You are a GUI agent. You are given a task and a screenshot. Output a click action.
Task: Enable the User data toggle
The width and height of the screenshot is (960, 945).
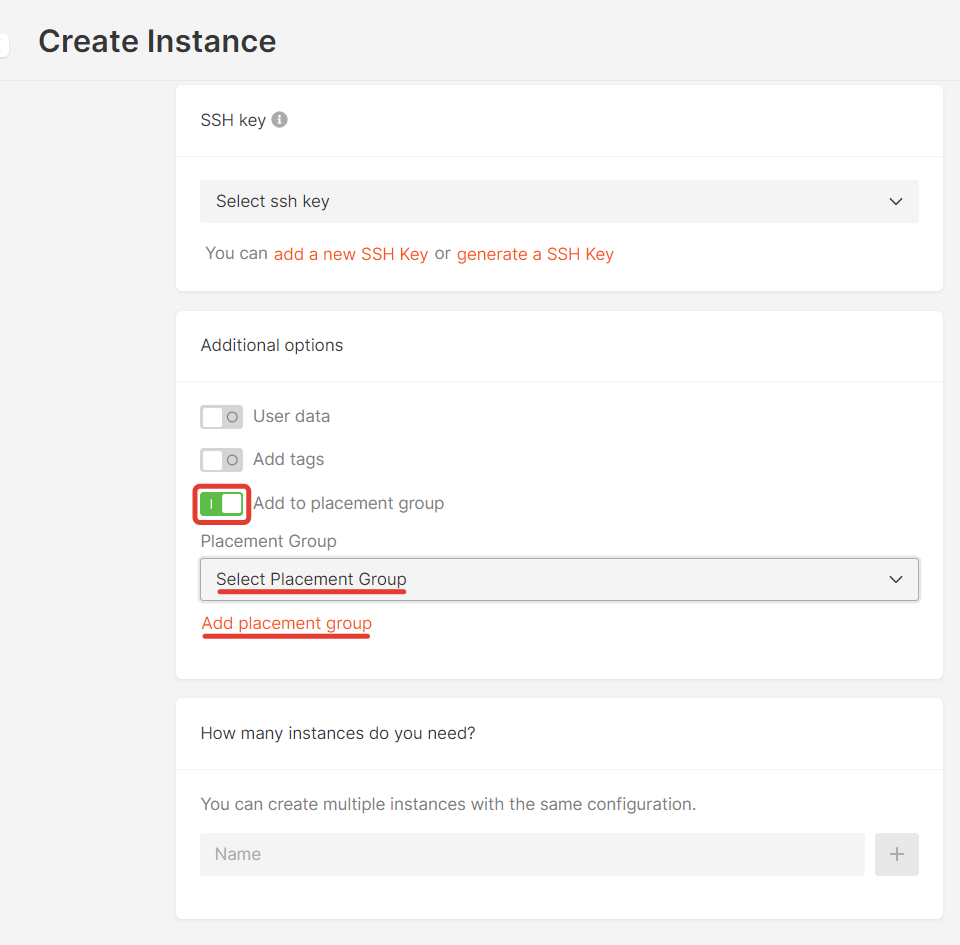tap(221, 417)
